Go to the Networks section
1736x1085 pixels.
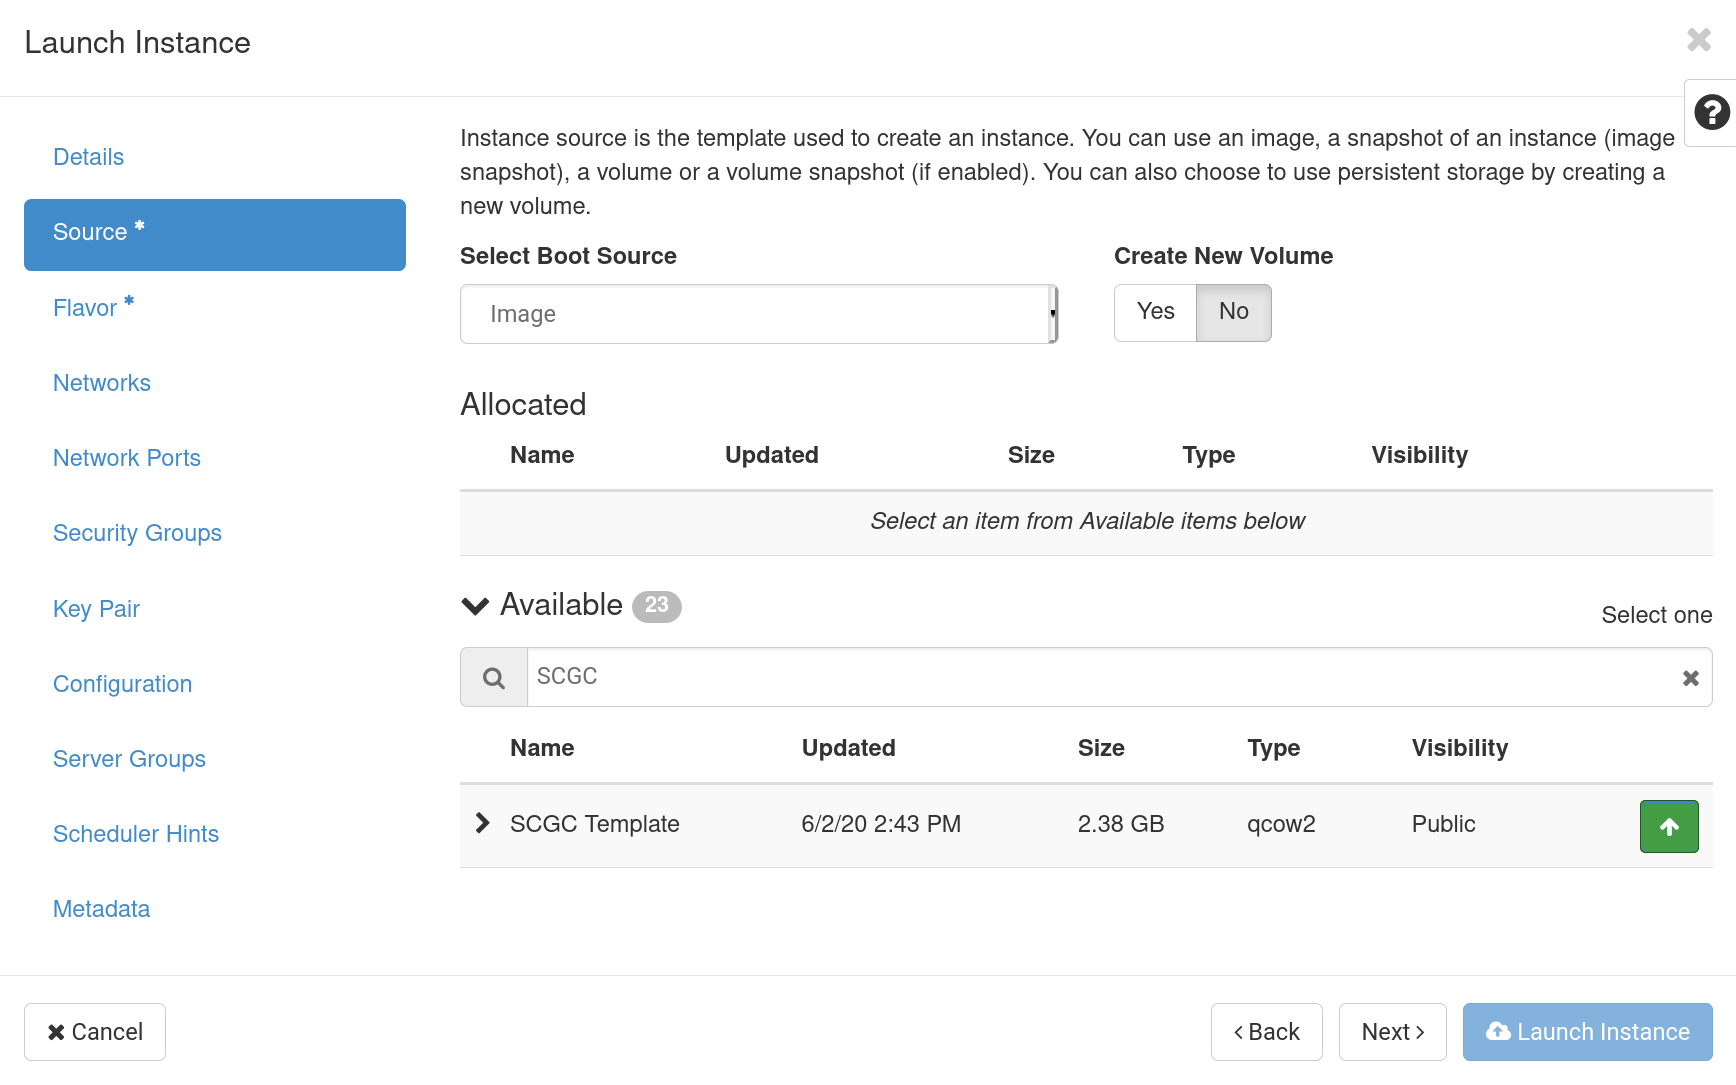point(101,382)
